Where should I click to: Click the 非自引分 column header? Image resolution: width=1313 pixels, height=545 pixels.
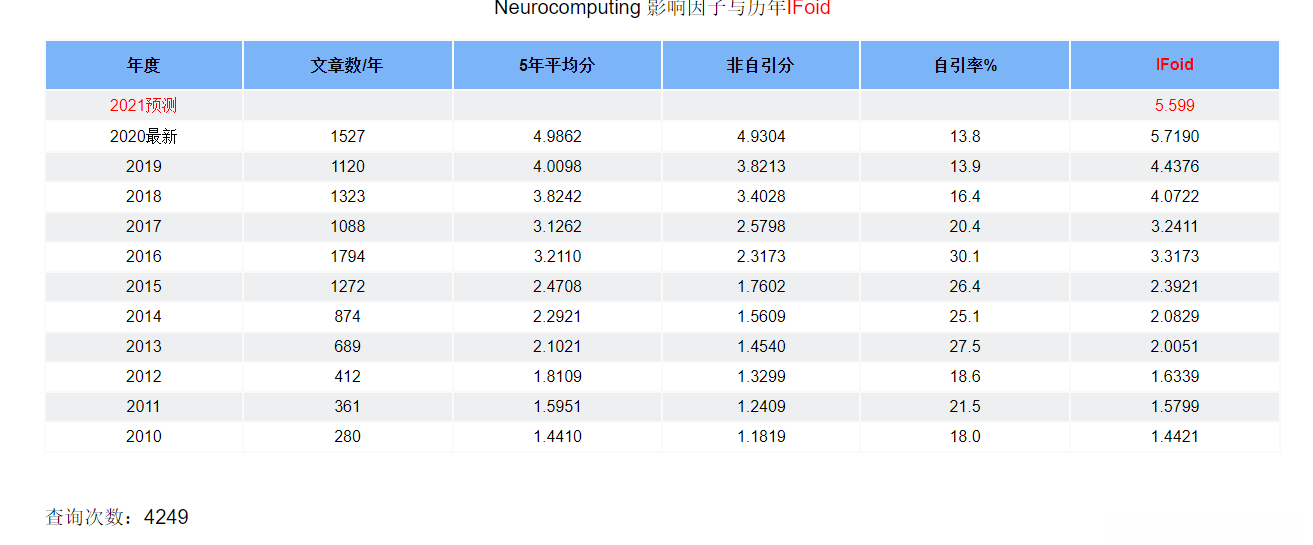point(760,65)
